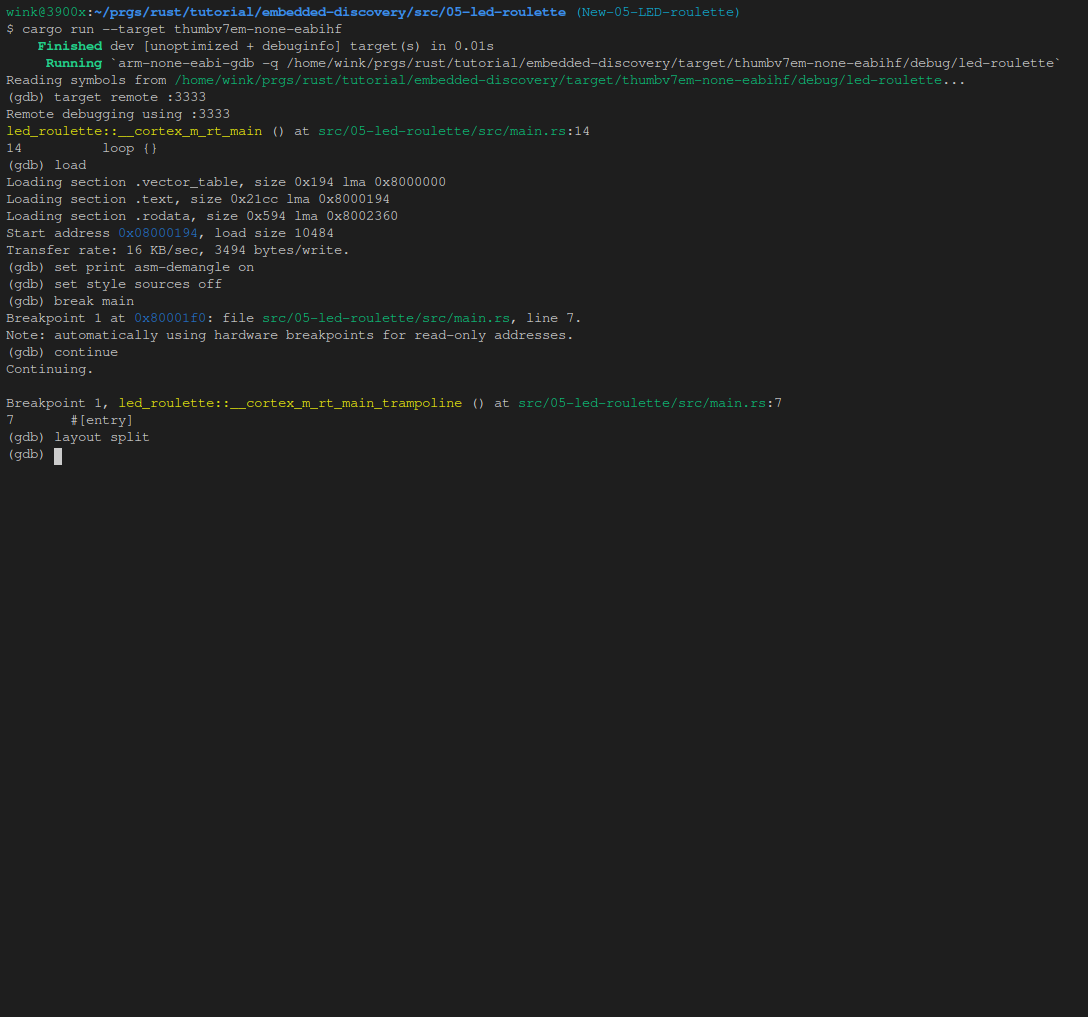
Task: Click the start address 0x08000194
Action: click(x=158, y=233)
